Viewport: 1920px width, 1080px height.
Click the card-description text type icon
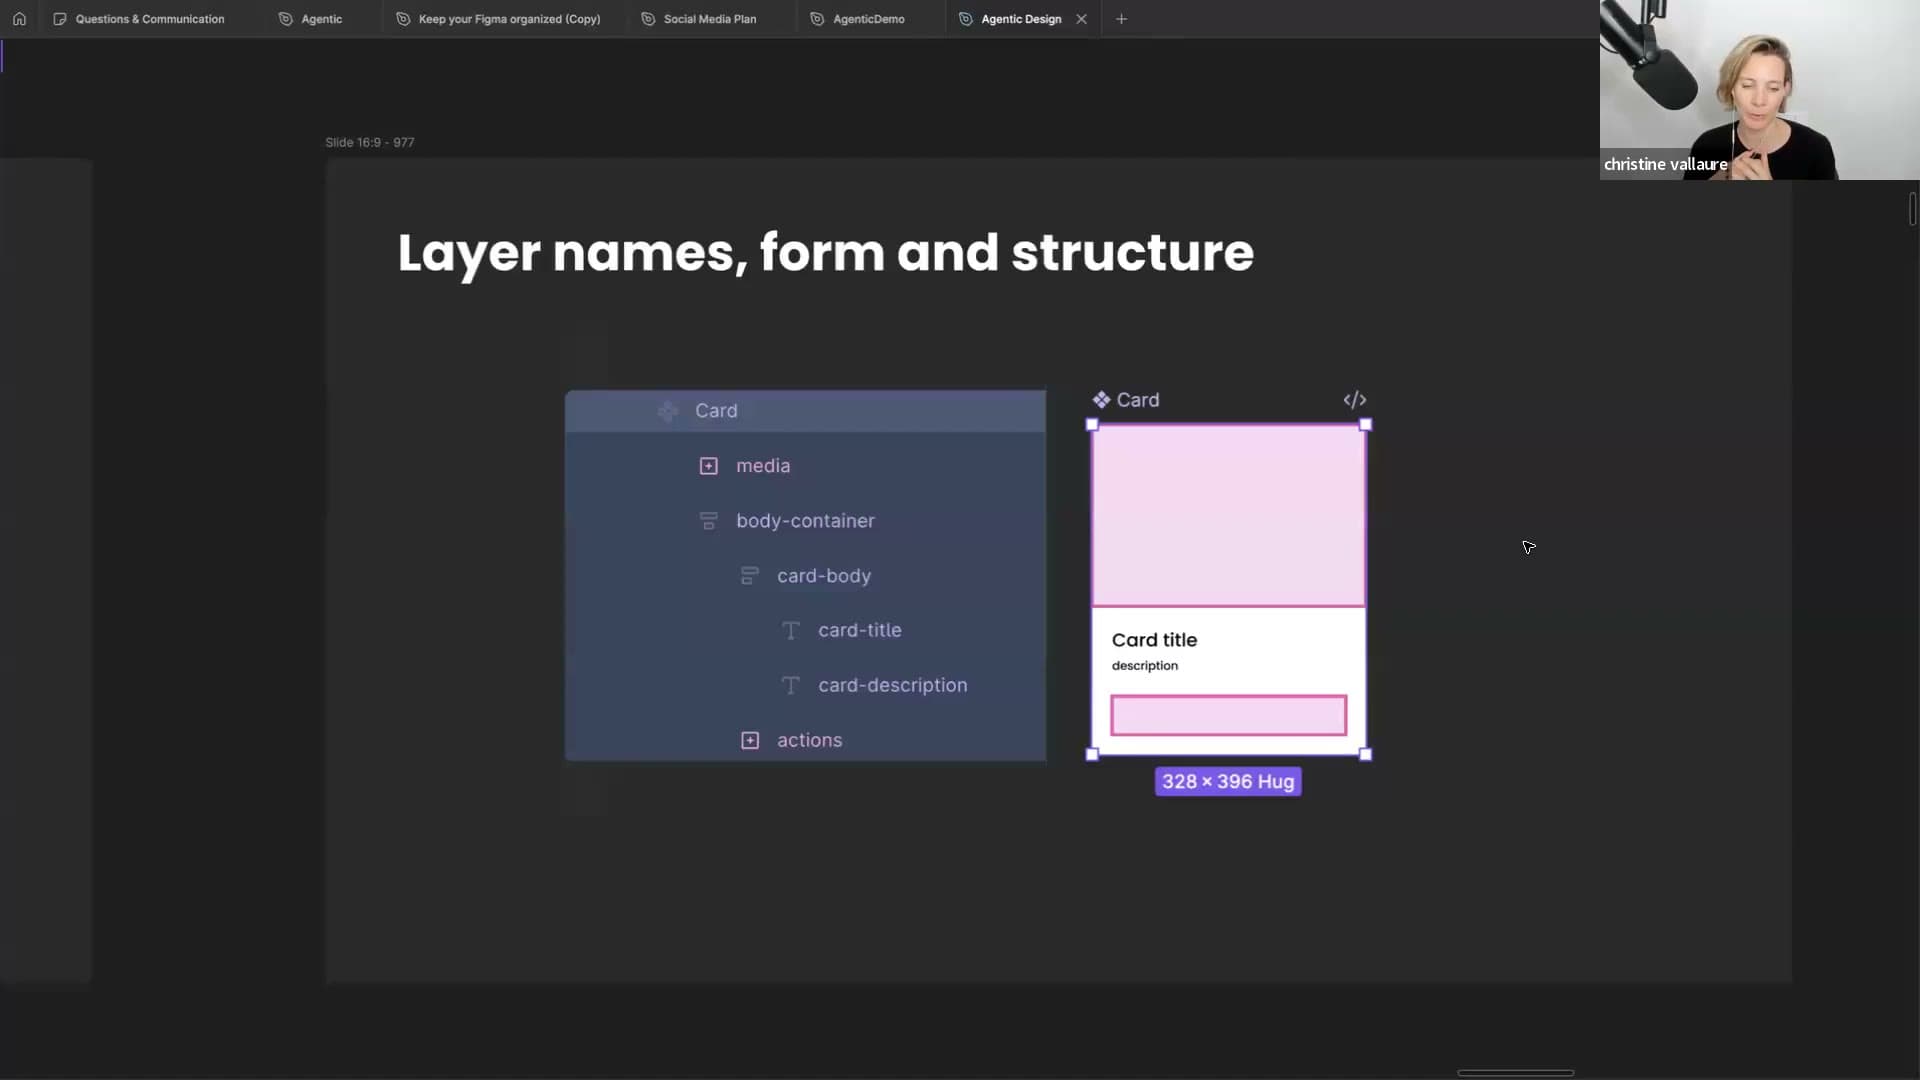(790, 686)
